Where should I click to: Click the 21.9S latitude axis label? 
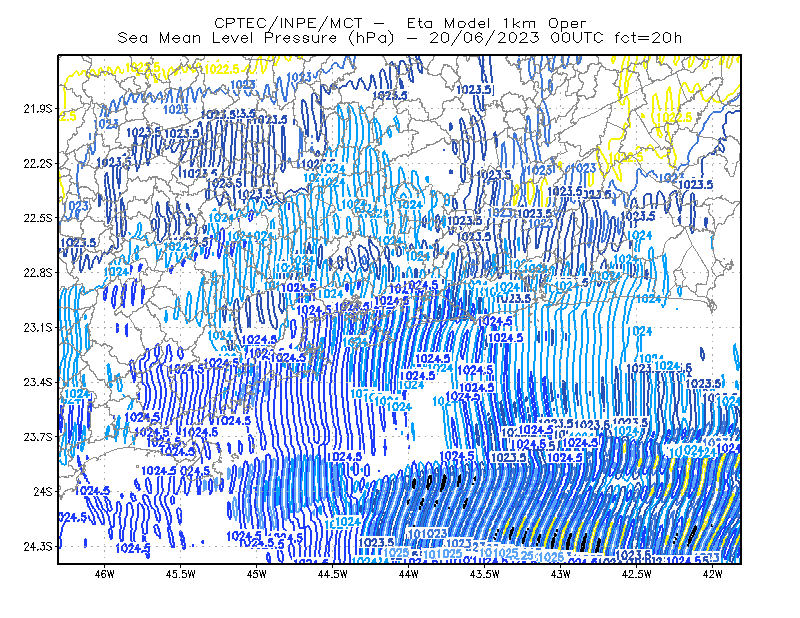point(37,108)
